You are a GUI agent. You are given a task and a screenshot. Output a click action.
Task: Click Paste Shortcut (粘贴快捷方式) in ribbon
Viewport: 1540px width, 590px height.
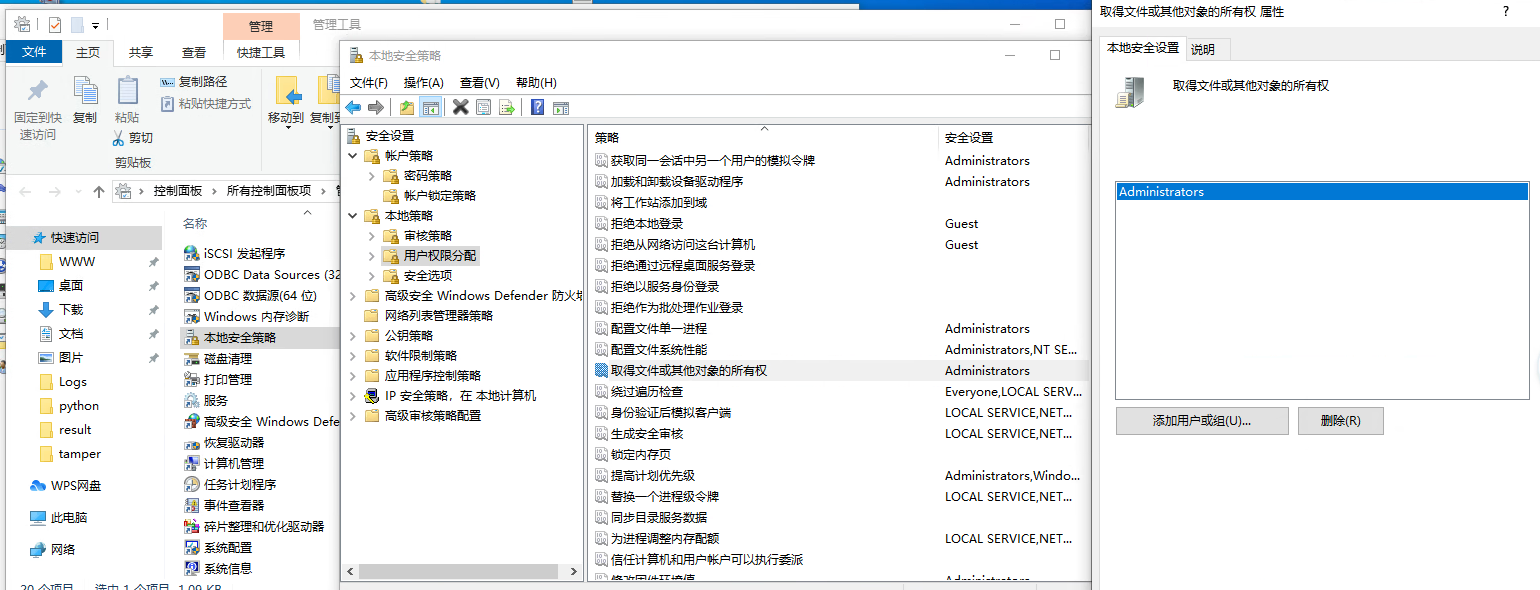[206, 104]
